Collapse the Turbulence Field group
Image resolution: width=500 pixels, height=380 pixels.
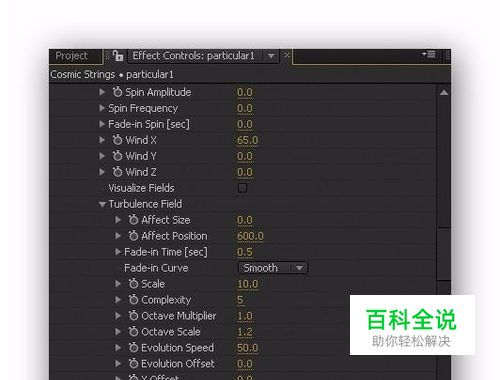coord(102,204)
